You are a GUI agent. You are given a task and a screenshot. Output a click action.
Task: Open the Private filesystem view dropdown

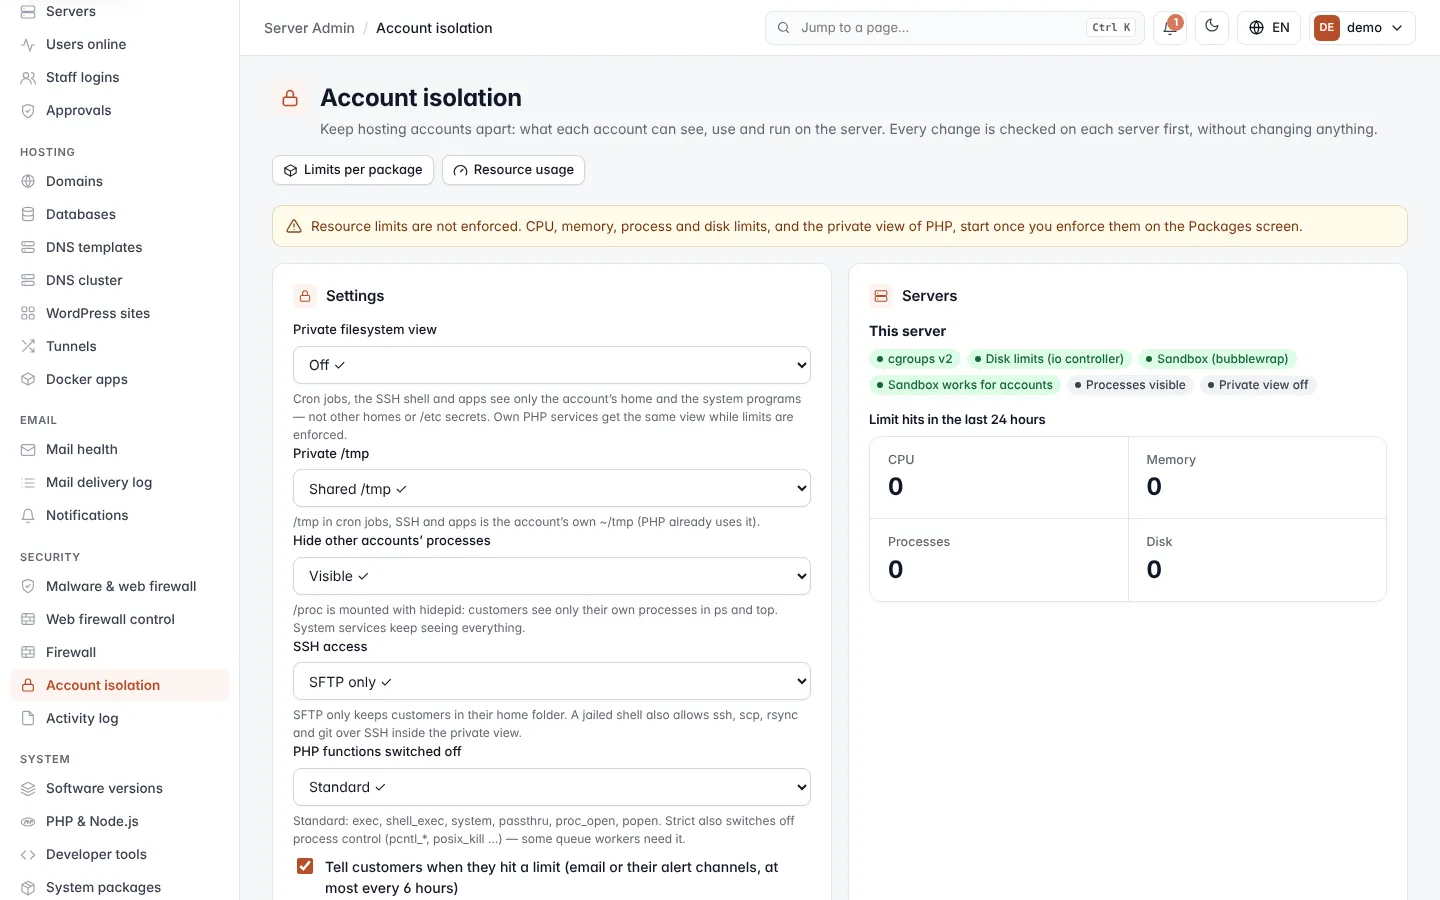click(x=552, y=365)
